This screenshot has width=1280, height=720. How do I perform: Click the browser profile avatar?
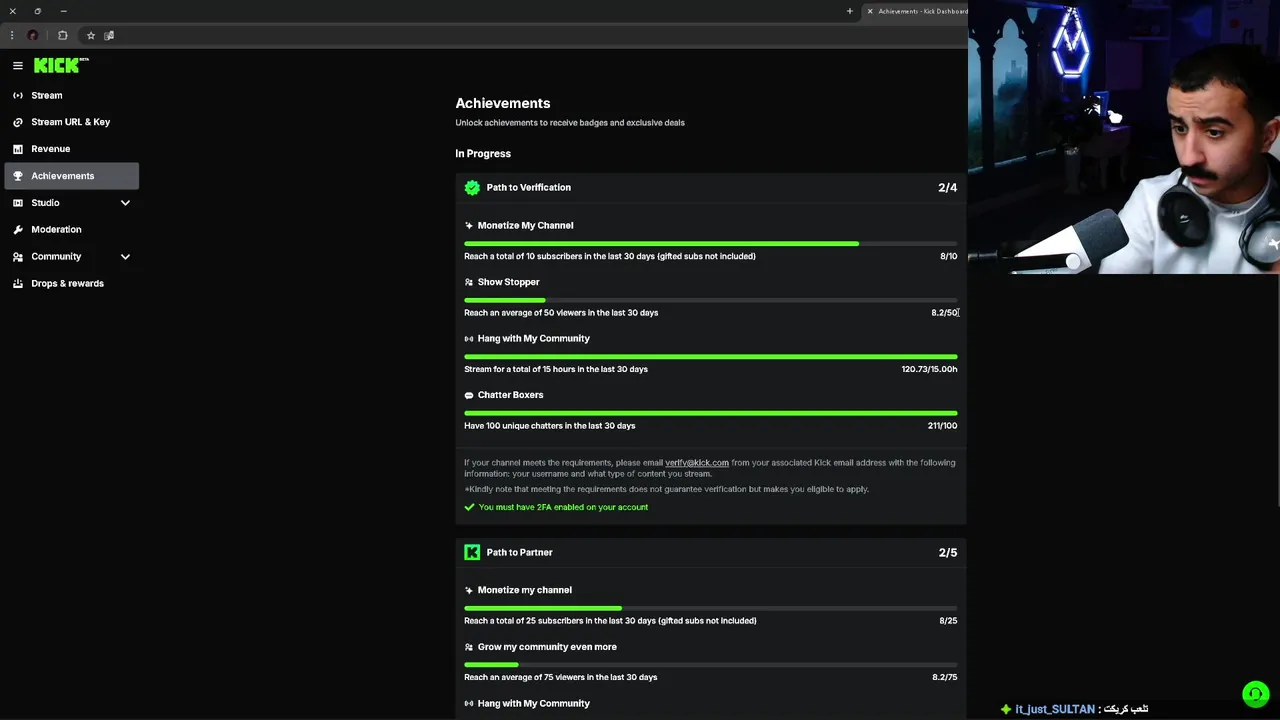click(x=33, y=36)
